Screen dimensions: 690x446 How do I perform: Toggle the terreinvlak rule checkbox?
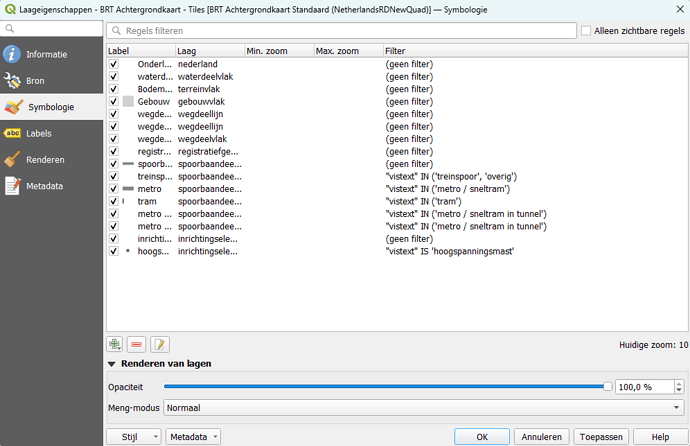114,89
